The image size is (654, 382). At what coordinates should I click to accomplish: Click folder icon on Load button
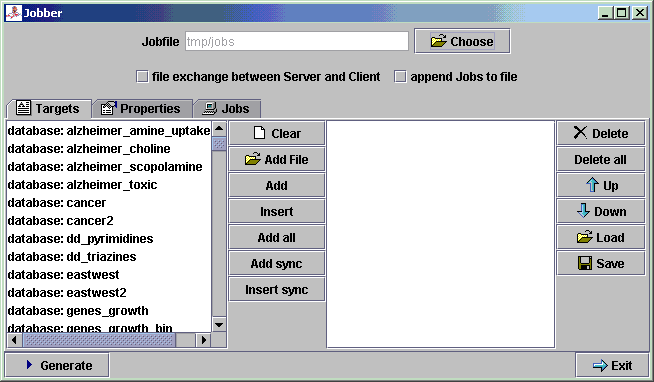pos(585,237)
